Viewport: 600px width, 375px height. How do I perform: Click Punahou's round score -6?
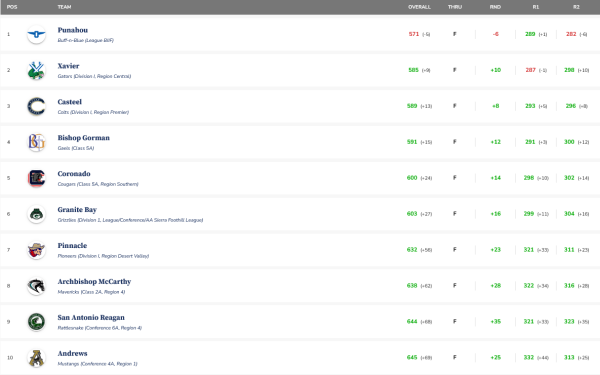click(496, 34)
